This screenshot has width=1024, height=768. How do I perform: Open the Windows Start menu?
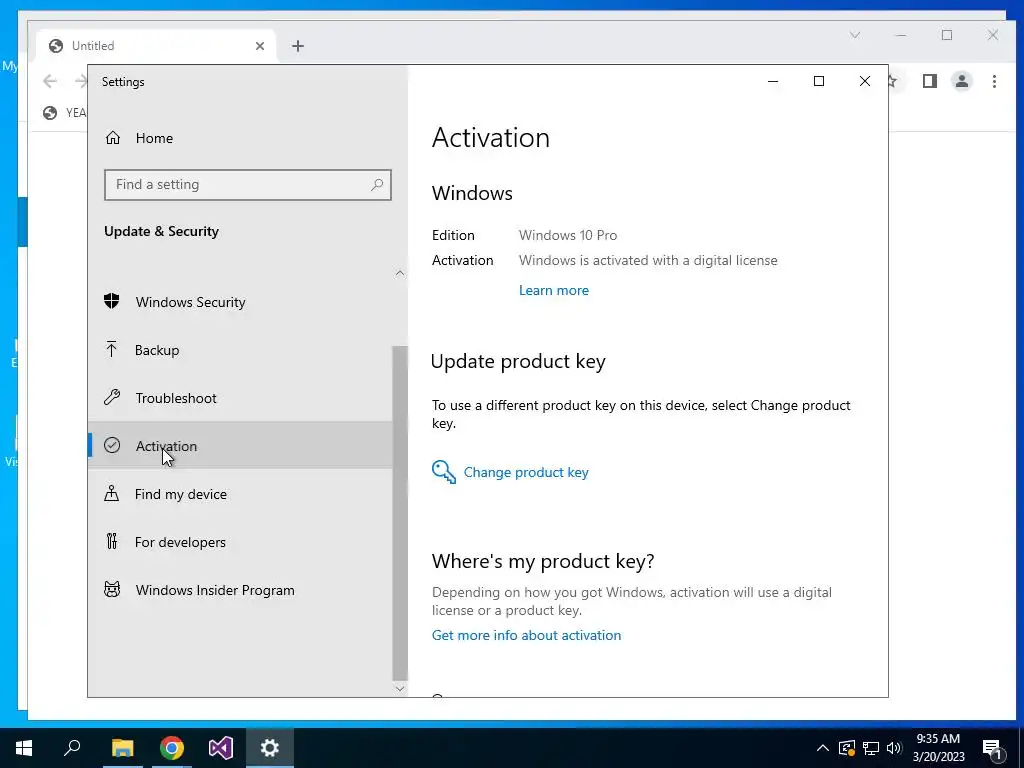pos(24,748)
